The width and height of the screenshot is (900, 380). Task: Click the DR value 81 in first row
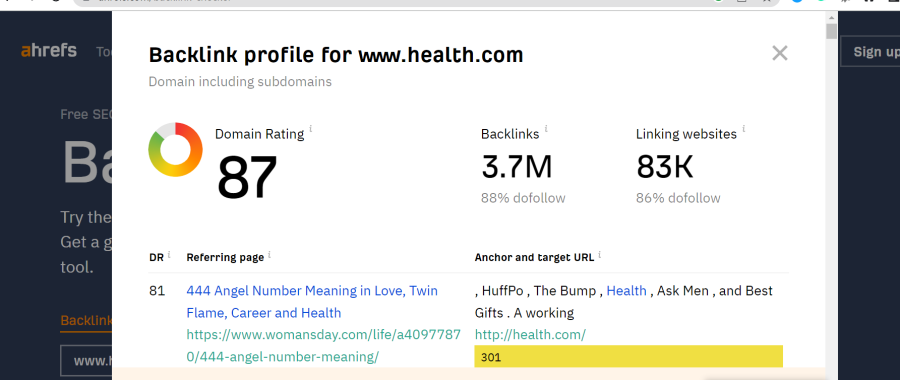click(157, 291)
